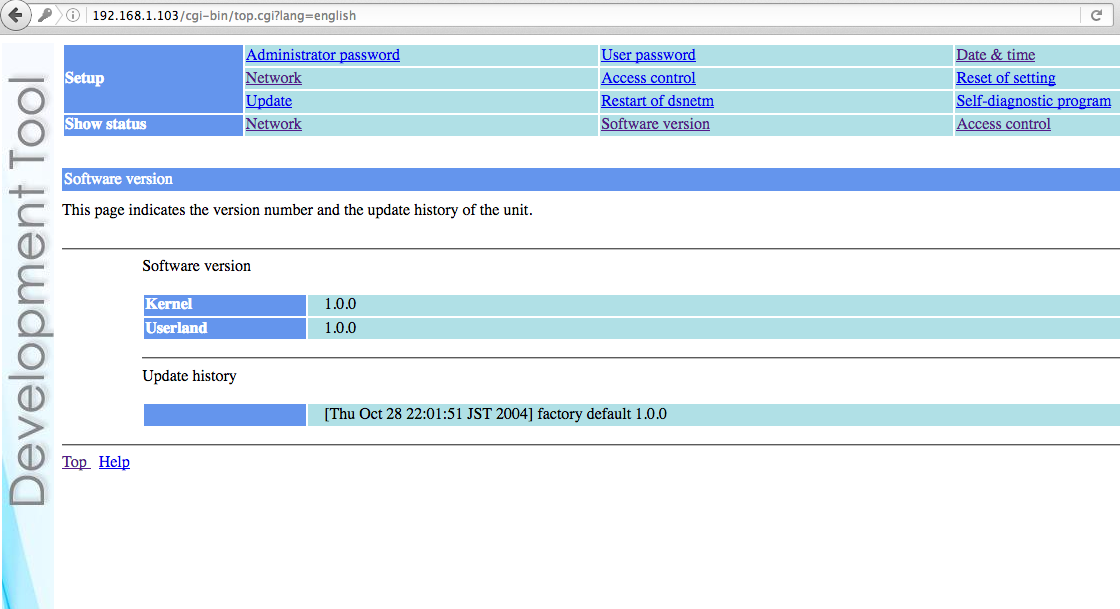Open the Help link

pos(114,462)
